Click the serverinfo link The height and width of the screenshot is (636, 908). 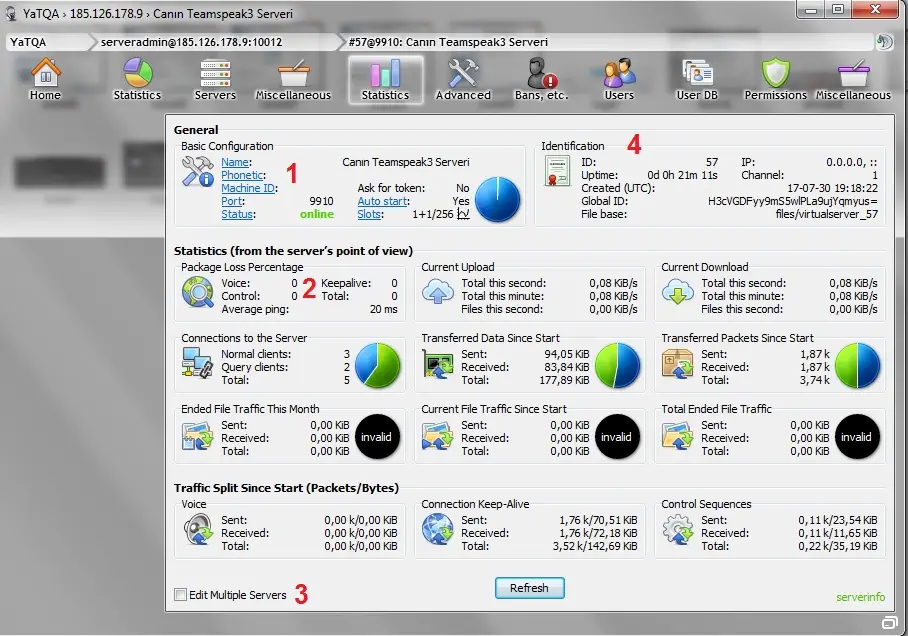[x=861, y=597]
